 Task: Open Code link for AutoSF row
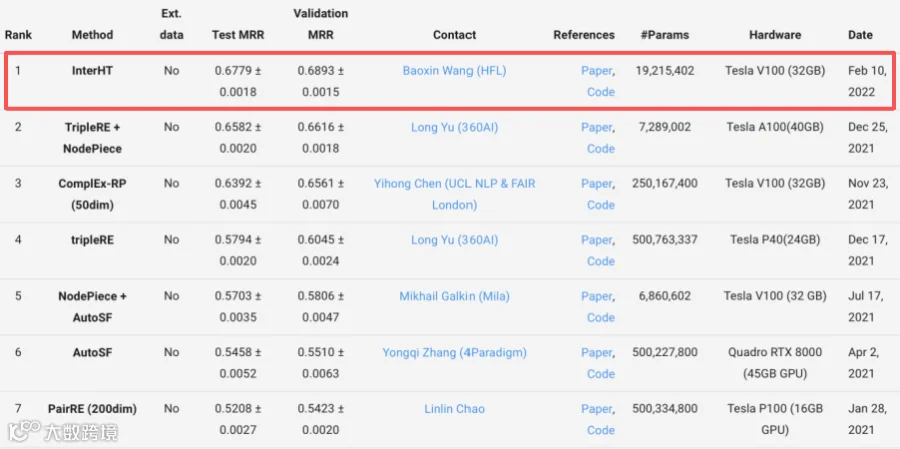[x=600, y=373]
